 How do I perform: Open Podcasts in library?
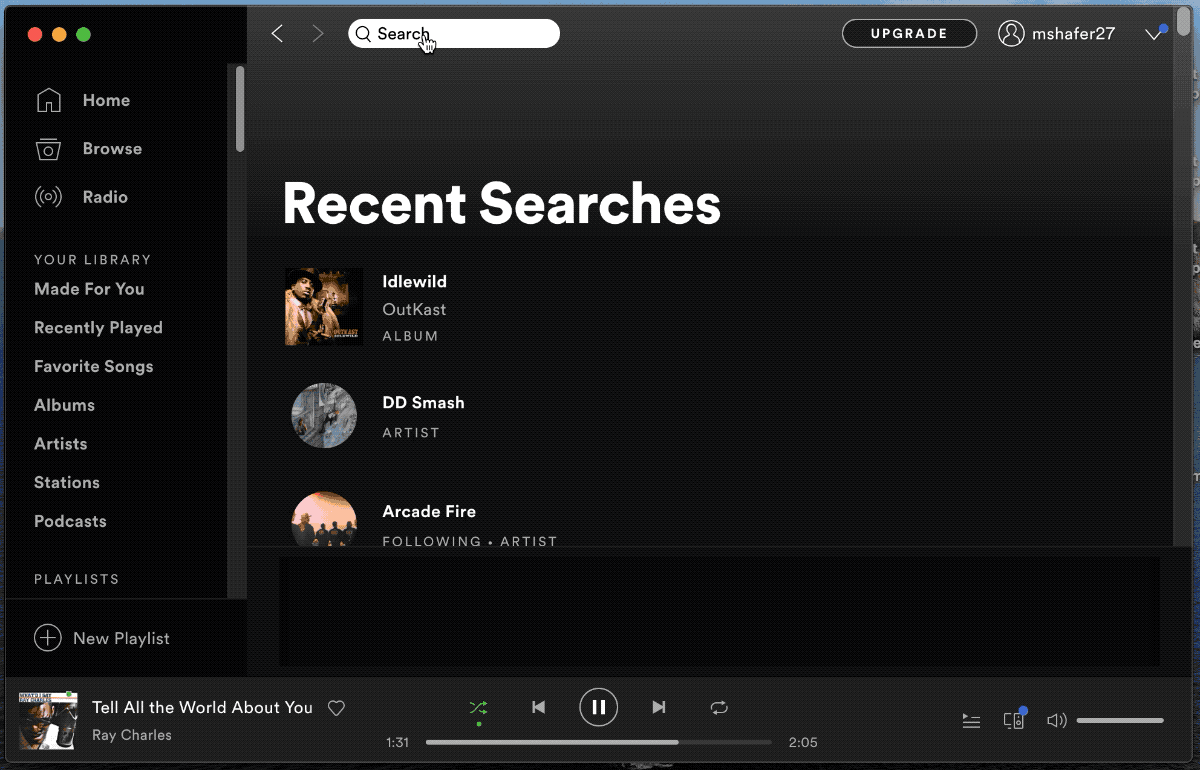pyautogui.click(x=70, y=521)
